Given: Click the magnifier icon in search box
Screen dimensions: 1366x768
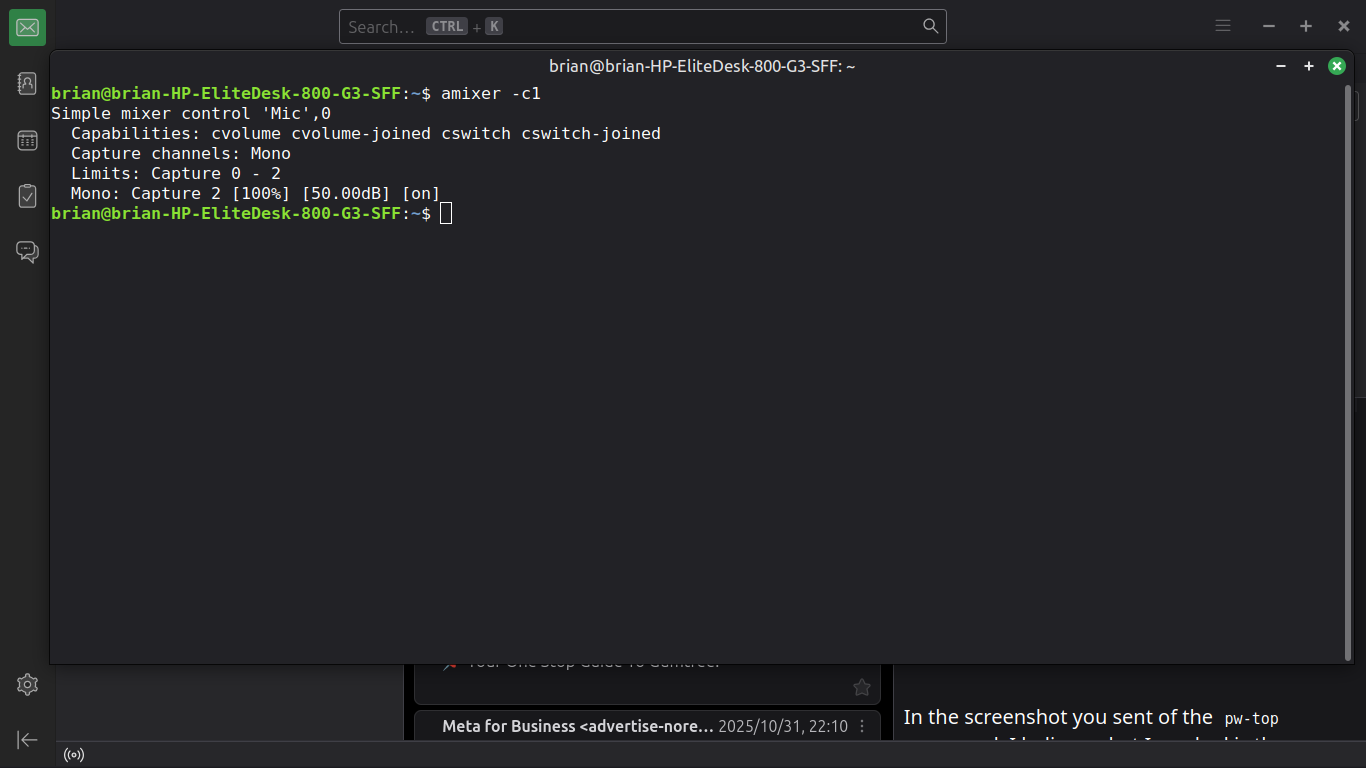Looking at the screenshot, I should [930, 26].
